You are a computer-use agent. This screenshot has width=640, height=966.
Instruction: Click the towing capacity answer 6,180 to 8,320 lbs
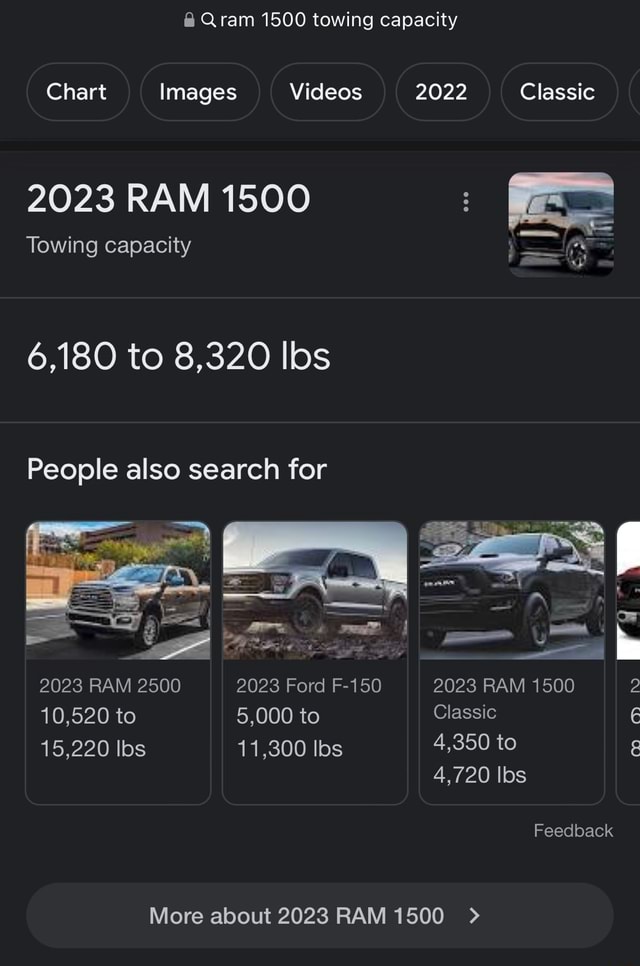[180, 356]
